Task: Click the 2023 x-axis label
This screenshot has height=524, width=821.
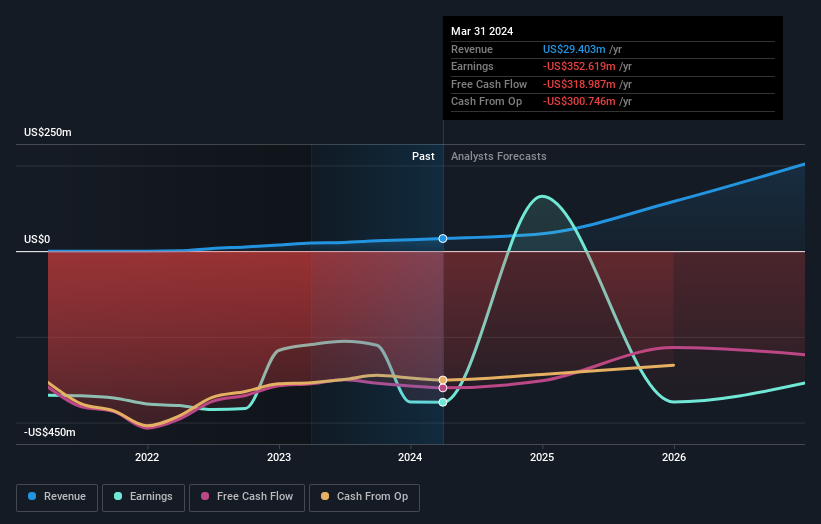Action: pyautogui.click(x=279, y=457)
